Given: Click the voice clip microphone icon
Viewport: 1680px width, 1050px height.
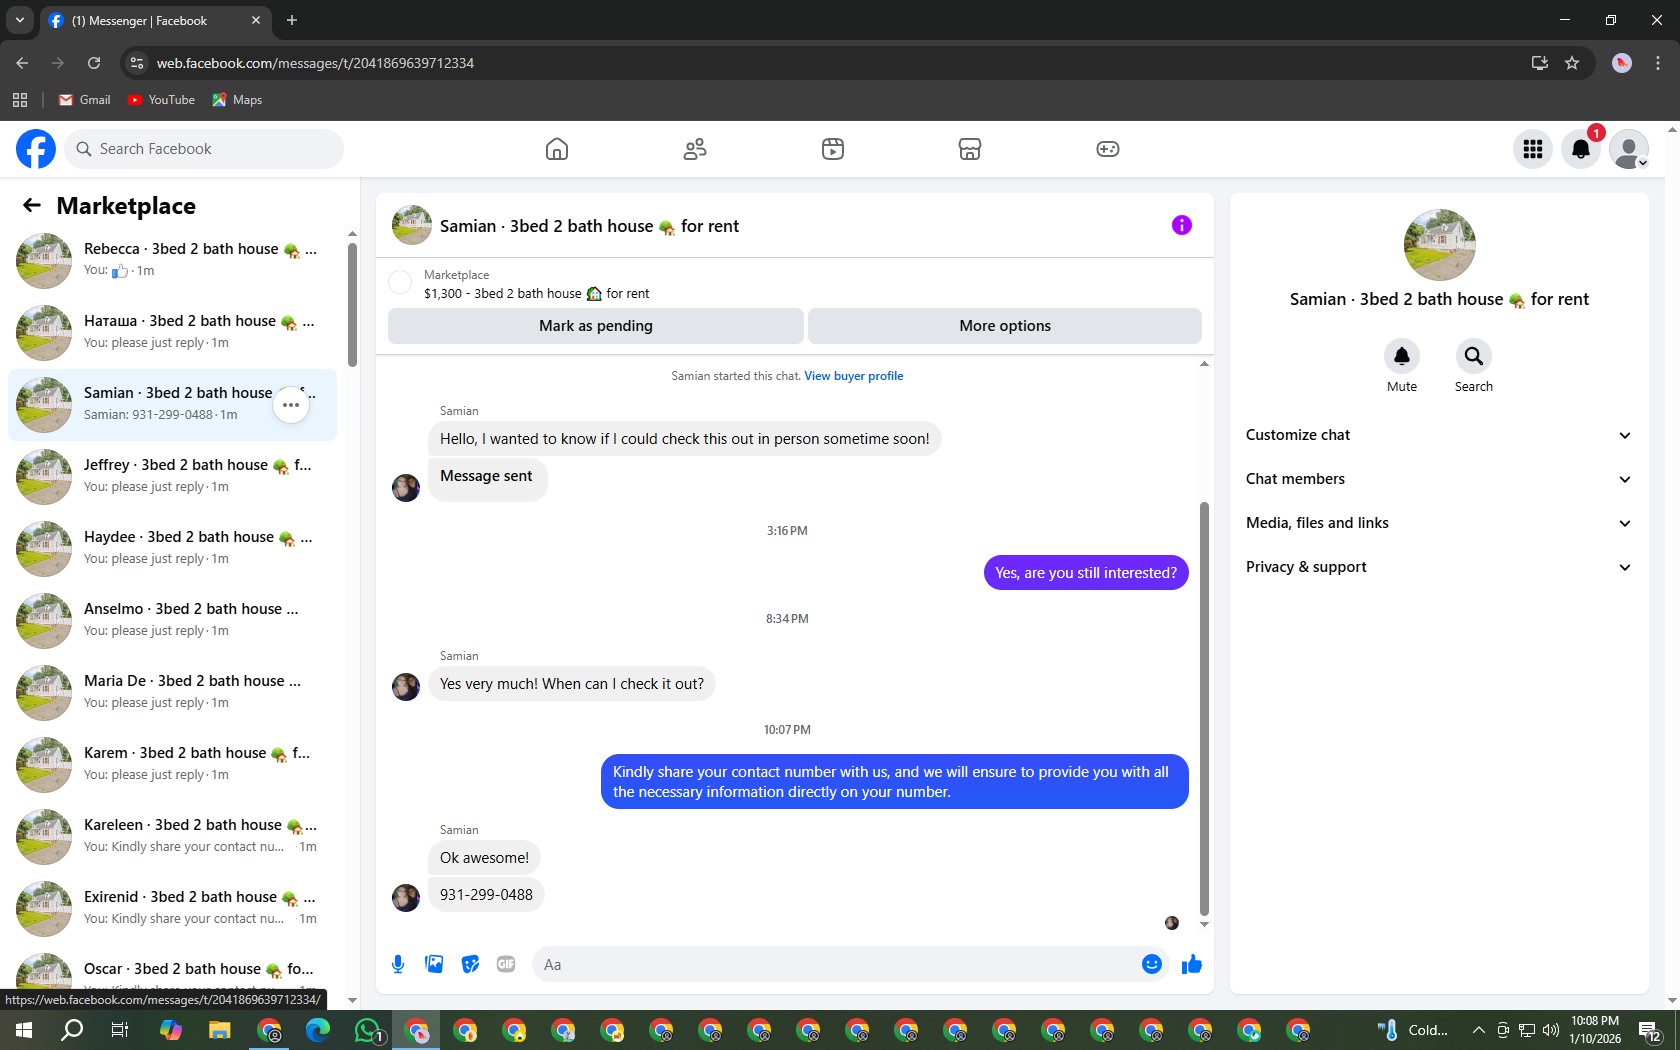Looking at the screenshot, I should coord(398,964).
